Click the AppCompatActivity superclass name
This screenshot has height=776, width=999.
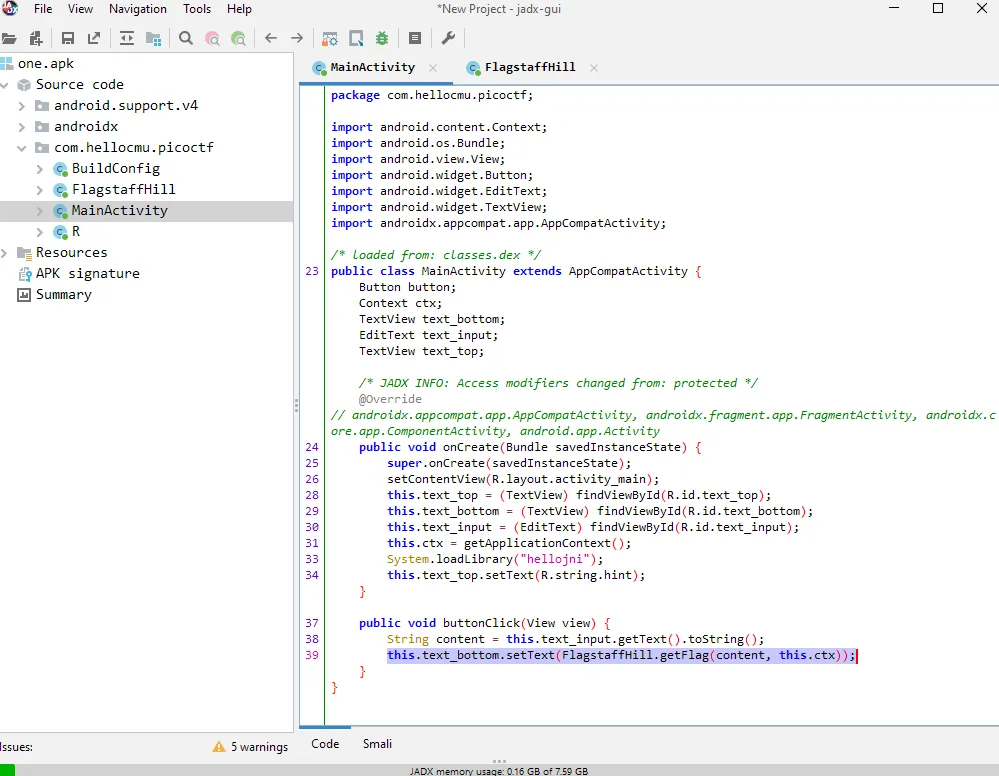pyautogui.click(x=628, y=271)
